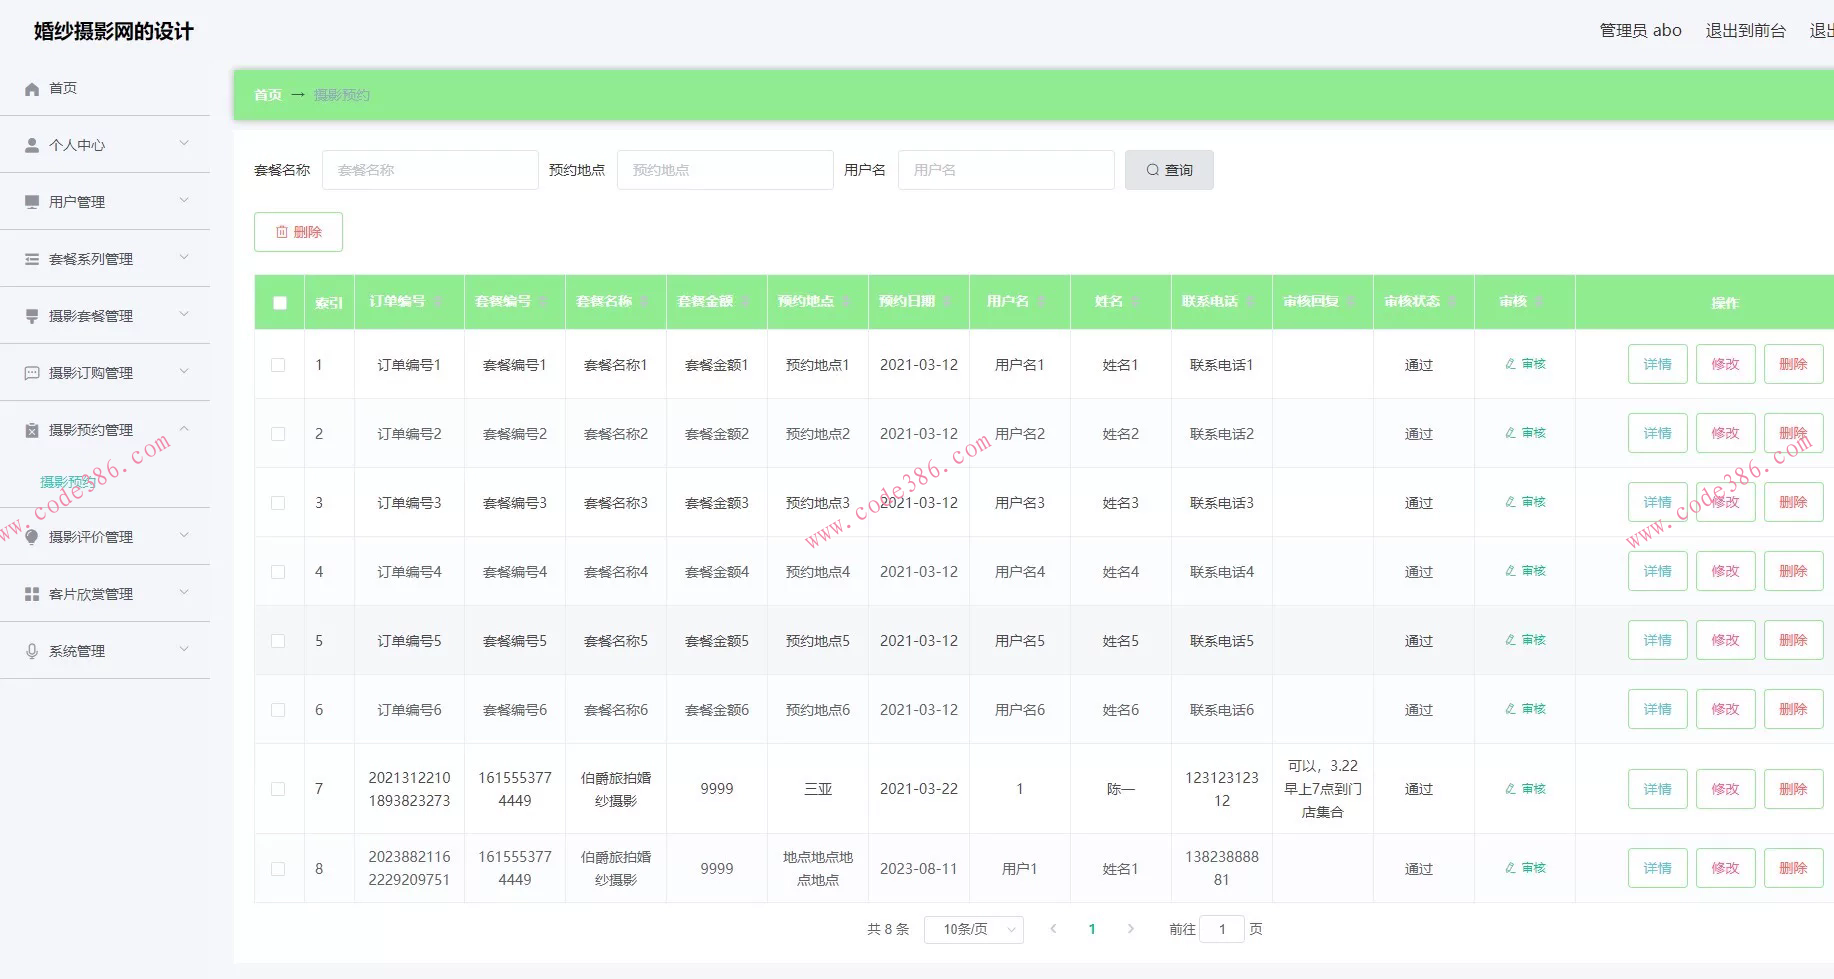Click the person icon beside 个人中心
This screenshot has width=1834, height=979.
[x=32, y=145]
